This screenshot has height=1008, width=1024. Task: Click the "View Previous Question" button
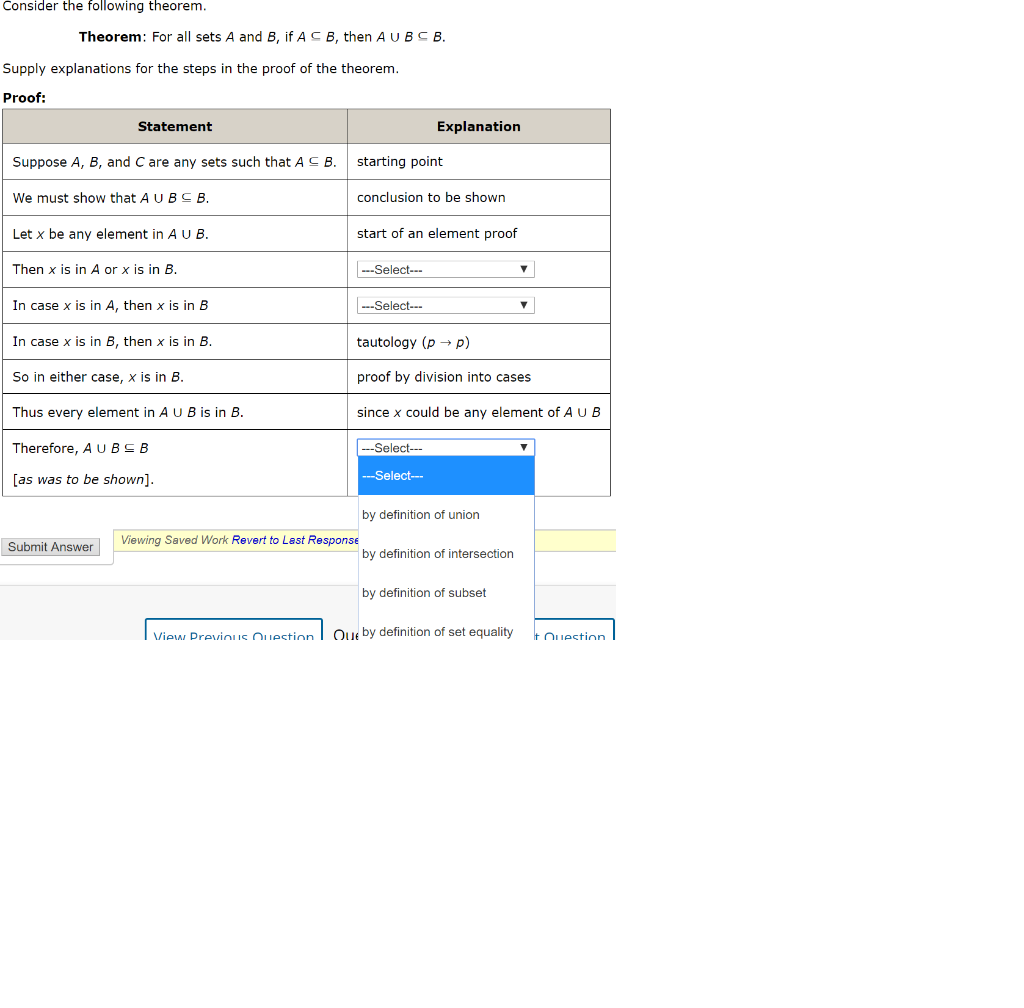[x=233, y=634]
